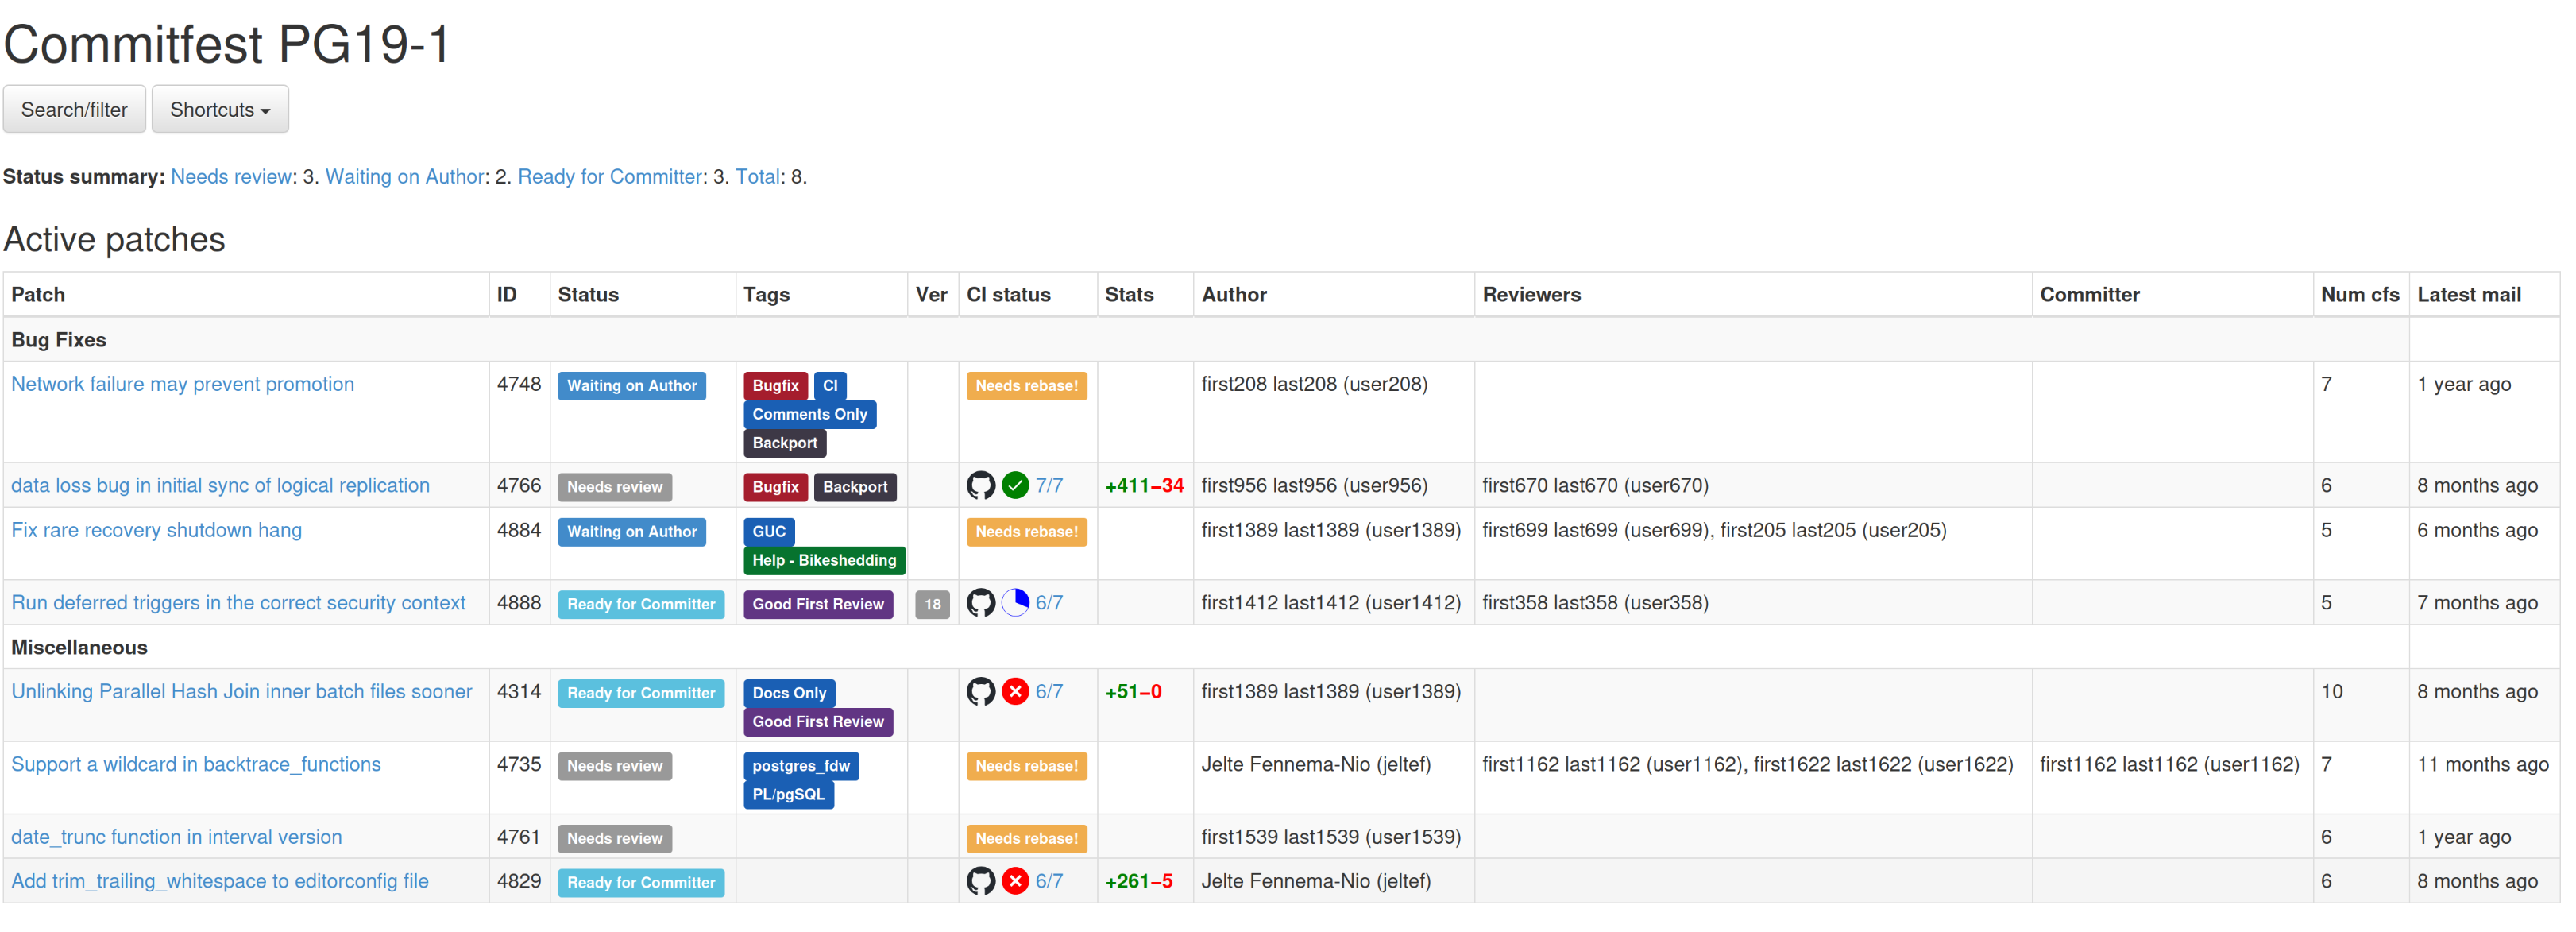Click red failed CI icon for patch 4314
The width and height of the screenshot is (2576, 932).
[1015, 692]
